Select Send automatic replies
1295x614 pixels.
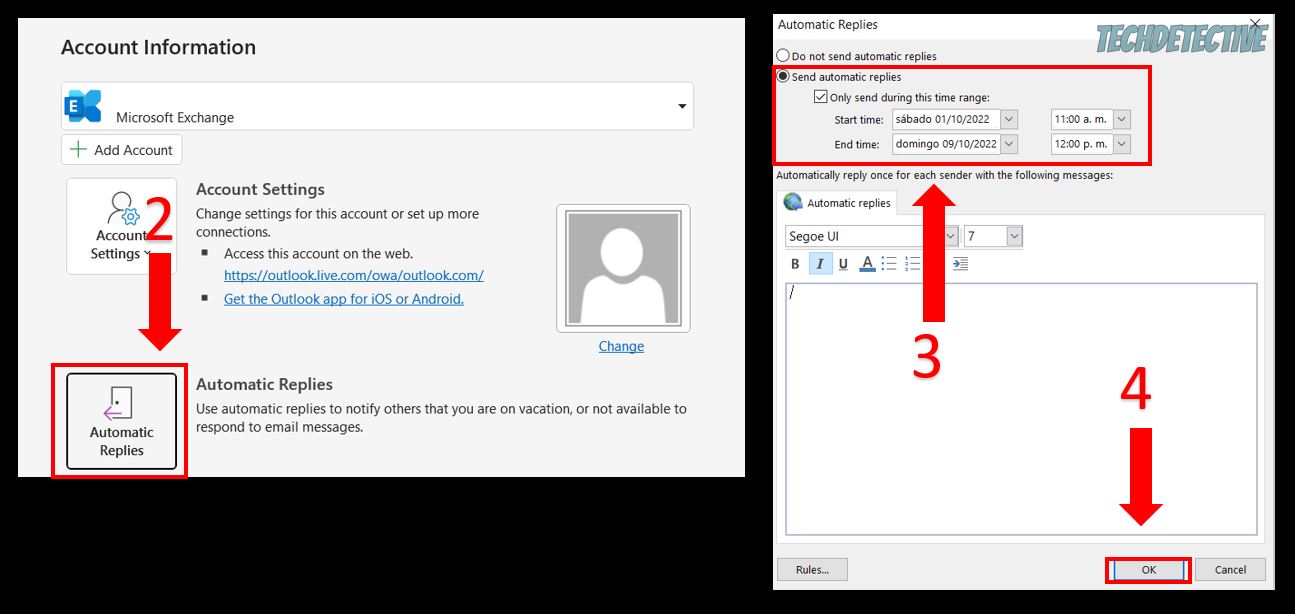tap(781, 77)
